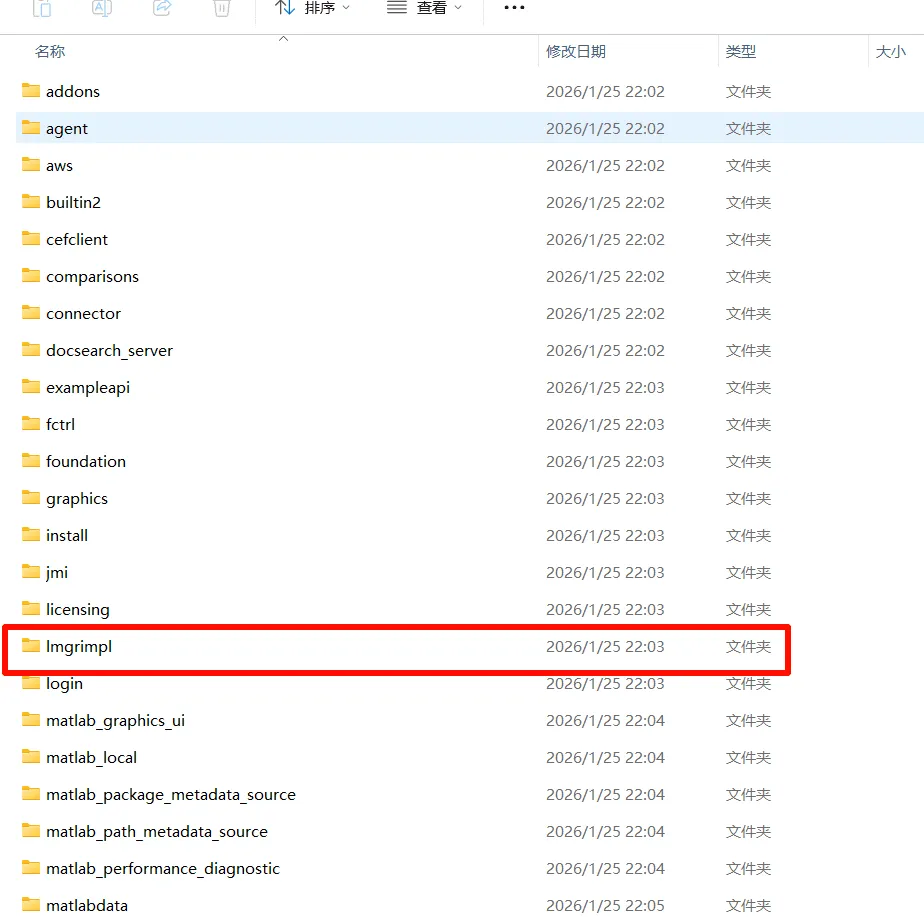Sort by the 名称 column header
Viewport: 924px width, 917px height.
pos(50,52)
